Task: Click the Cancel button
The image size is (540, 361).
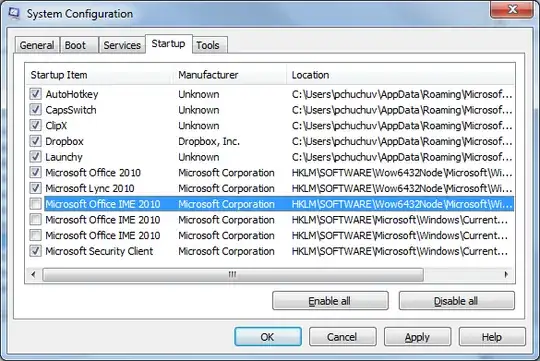Action: [342, 337]
